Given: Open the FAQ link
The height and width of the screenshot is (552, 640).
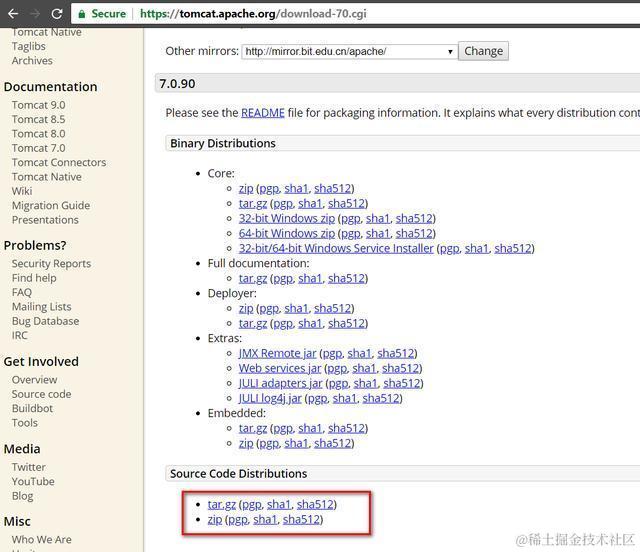Looking at the screenshot, I should coord(22,292).
